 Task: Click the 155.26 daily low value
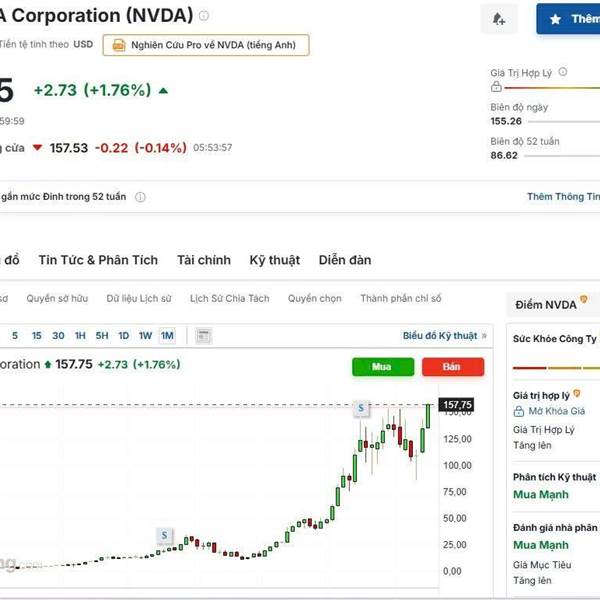point(506,121)
